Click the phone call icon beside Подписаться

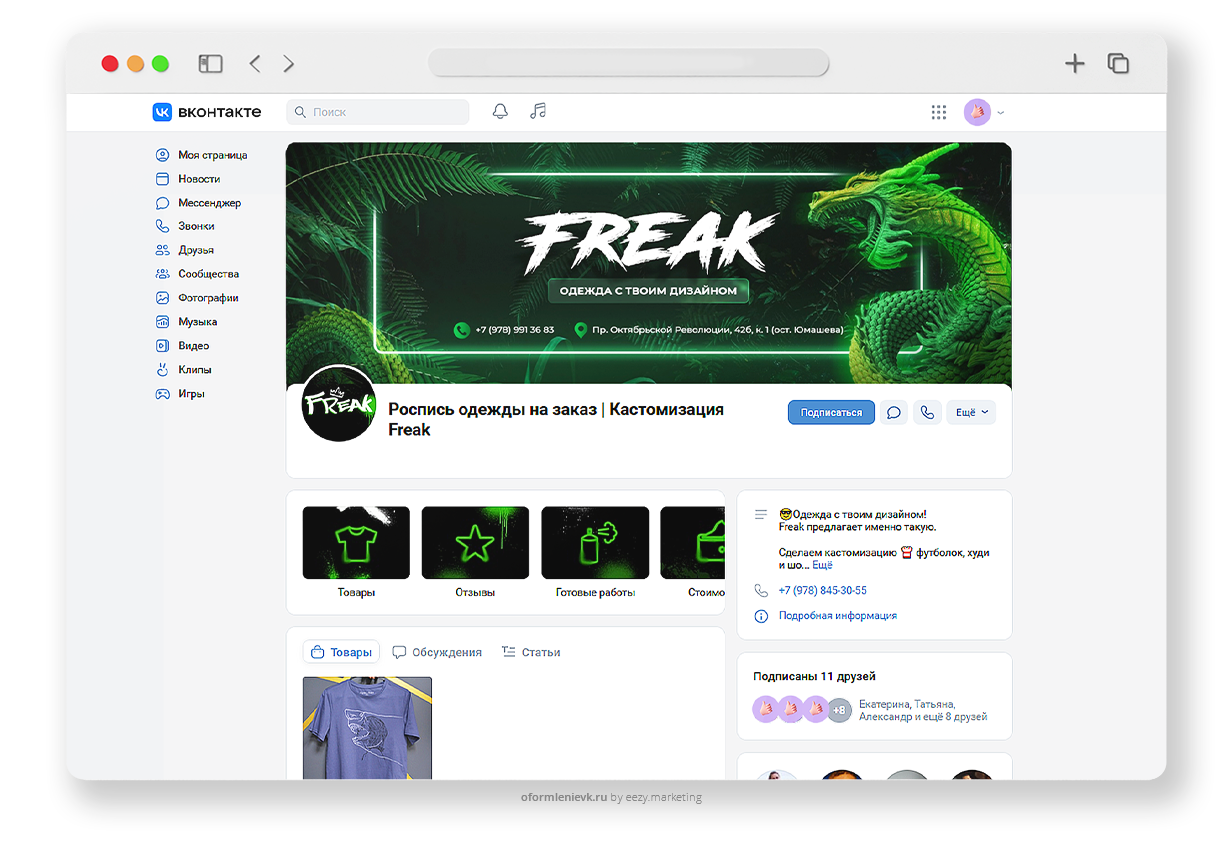pyautogui.click(x=927, y=413)
